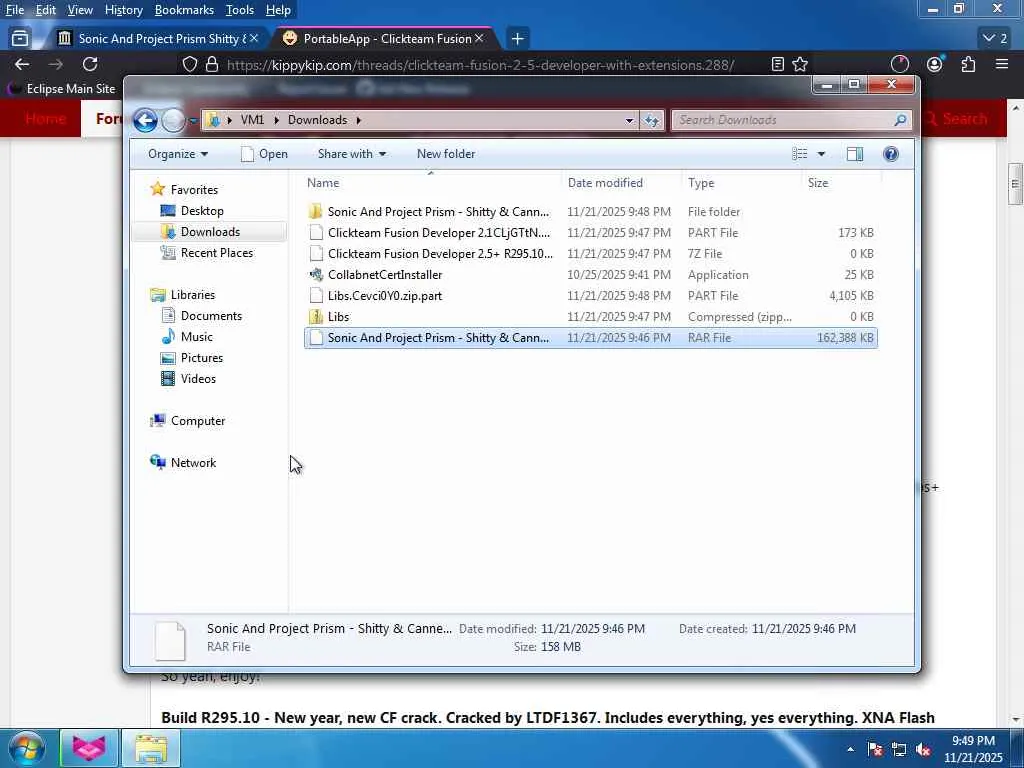Open the Documents library
The height and width of the screenshot is (768, 1024).
tap(211, 316)
